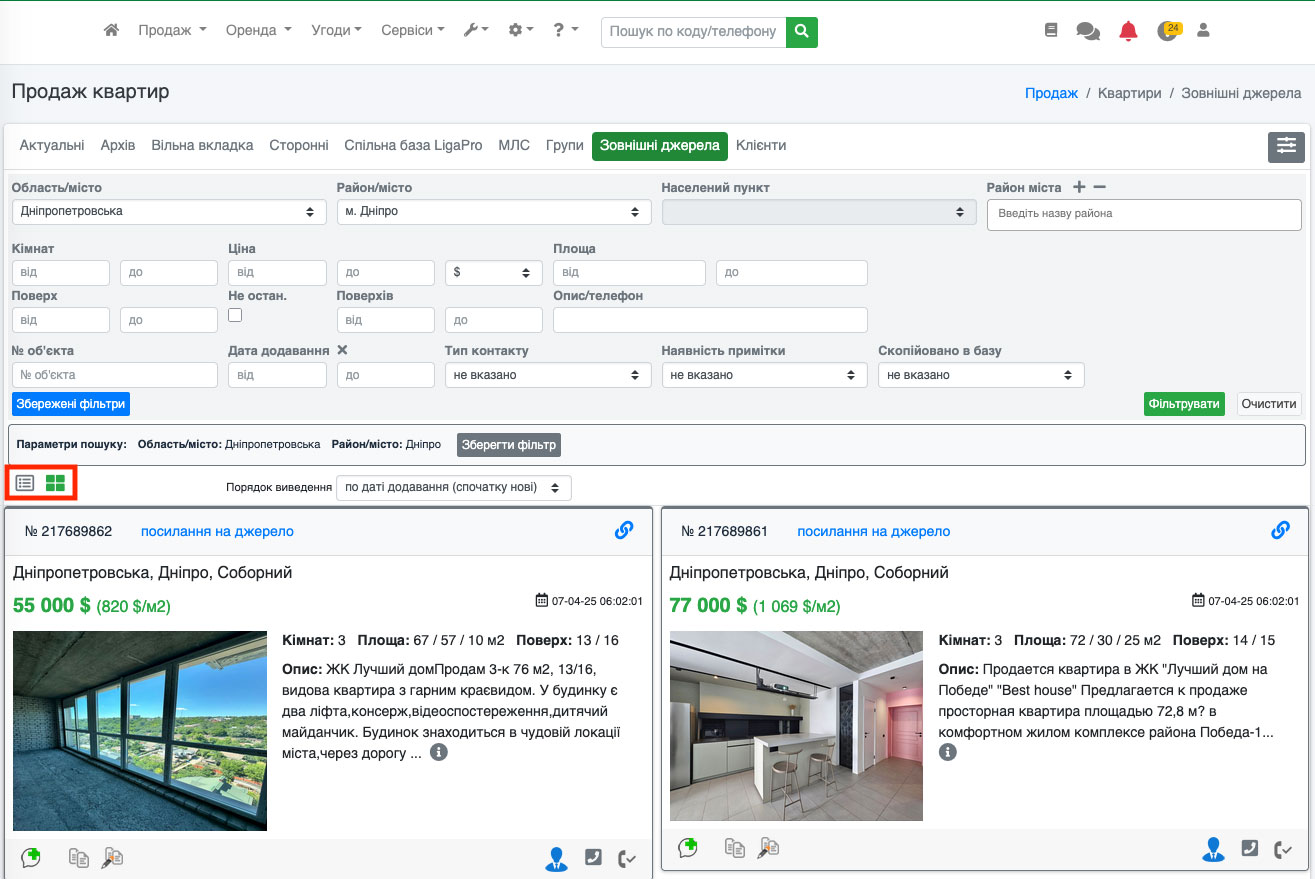Toggle the filter sliders panel button
The image size is (1315, 879).
1286,146
